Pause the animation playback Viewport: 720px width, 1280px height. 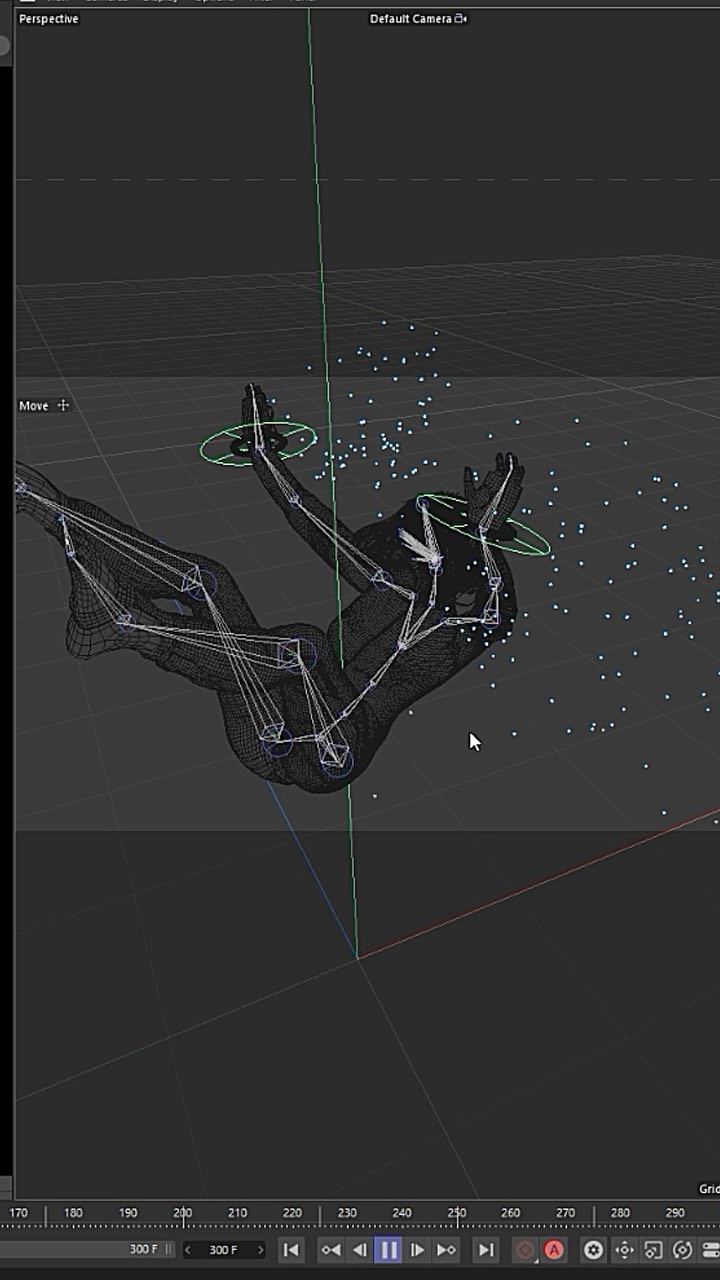388,1249
